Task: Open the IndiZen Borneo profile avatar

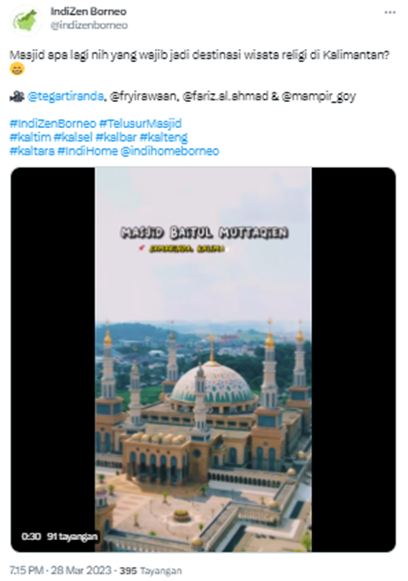Action: (26, 21)
